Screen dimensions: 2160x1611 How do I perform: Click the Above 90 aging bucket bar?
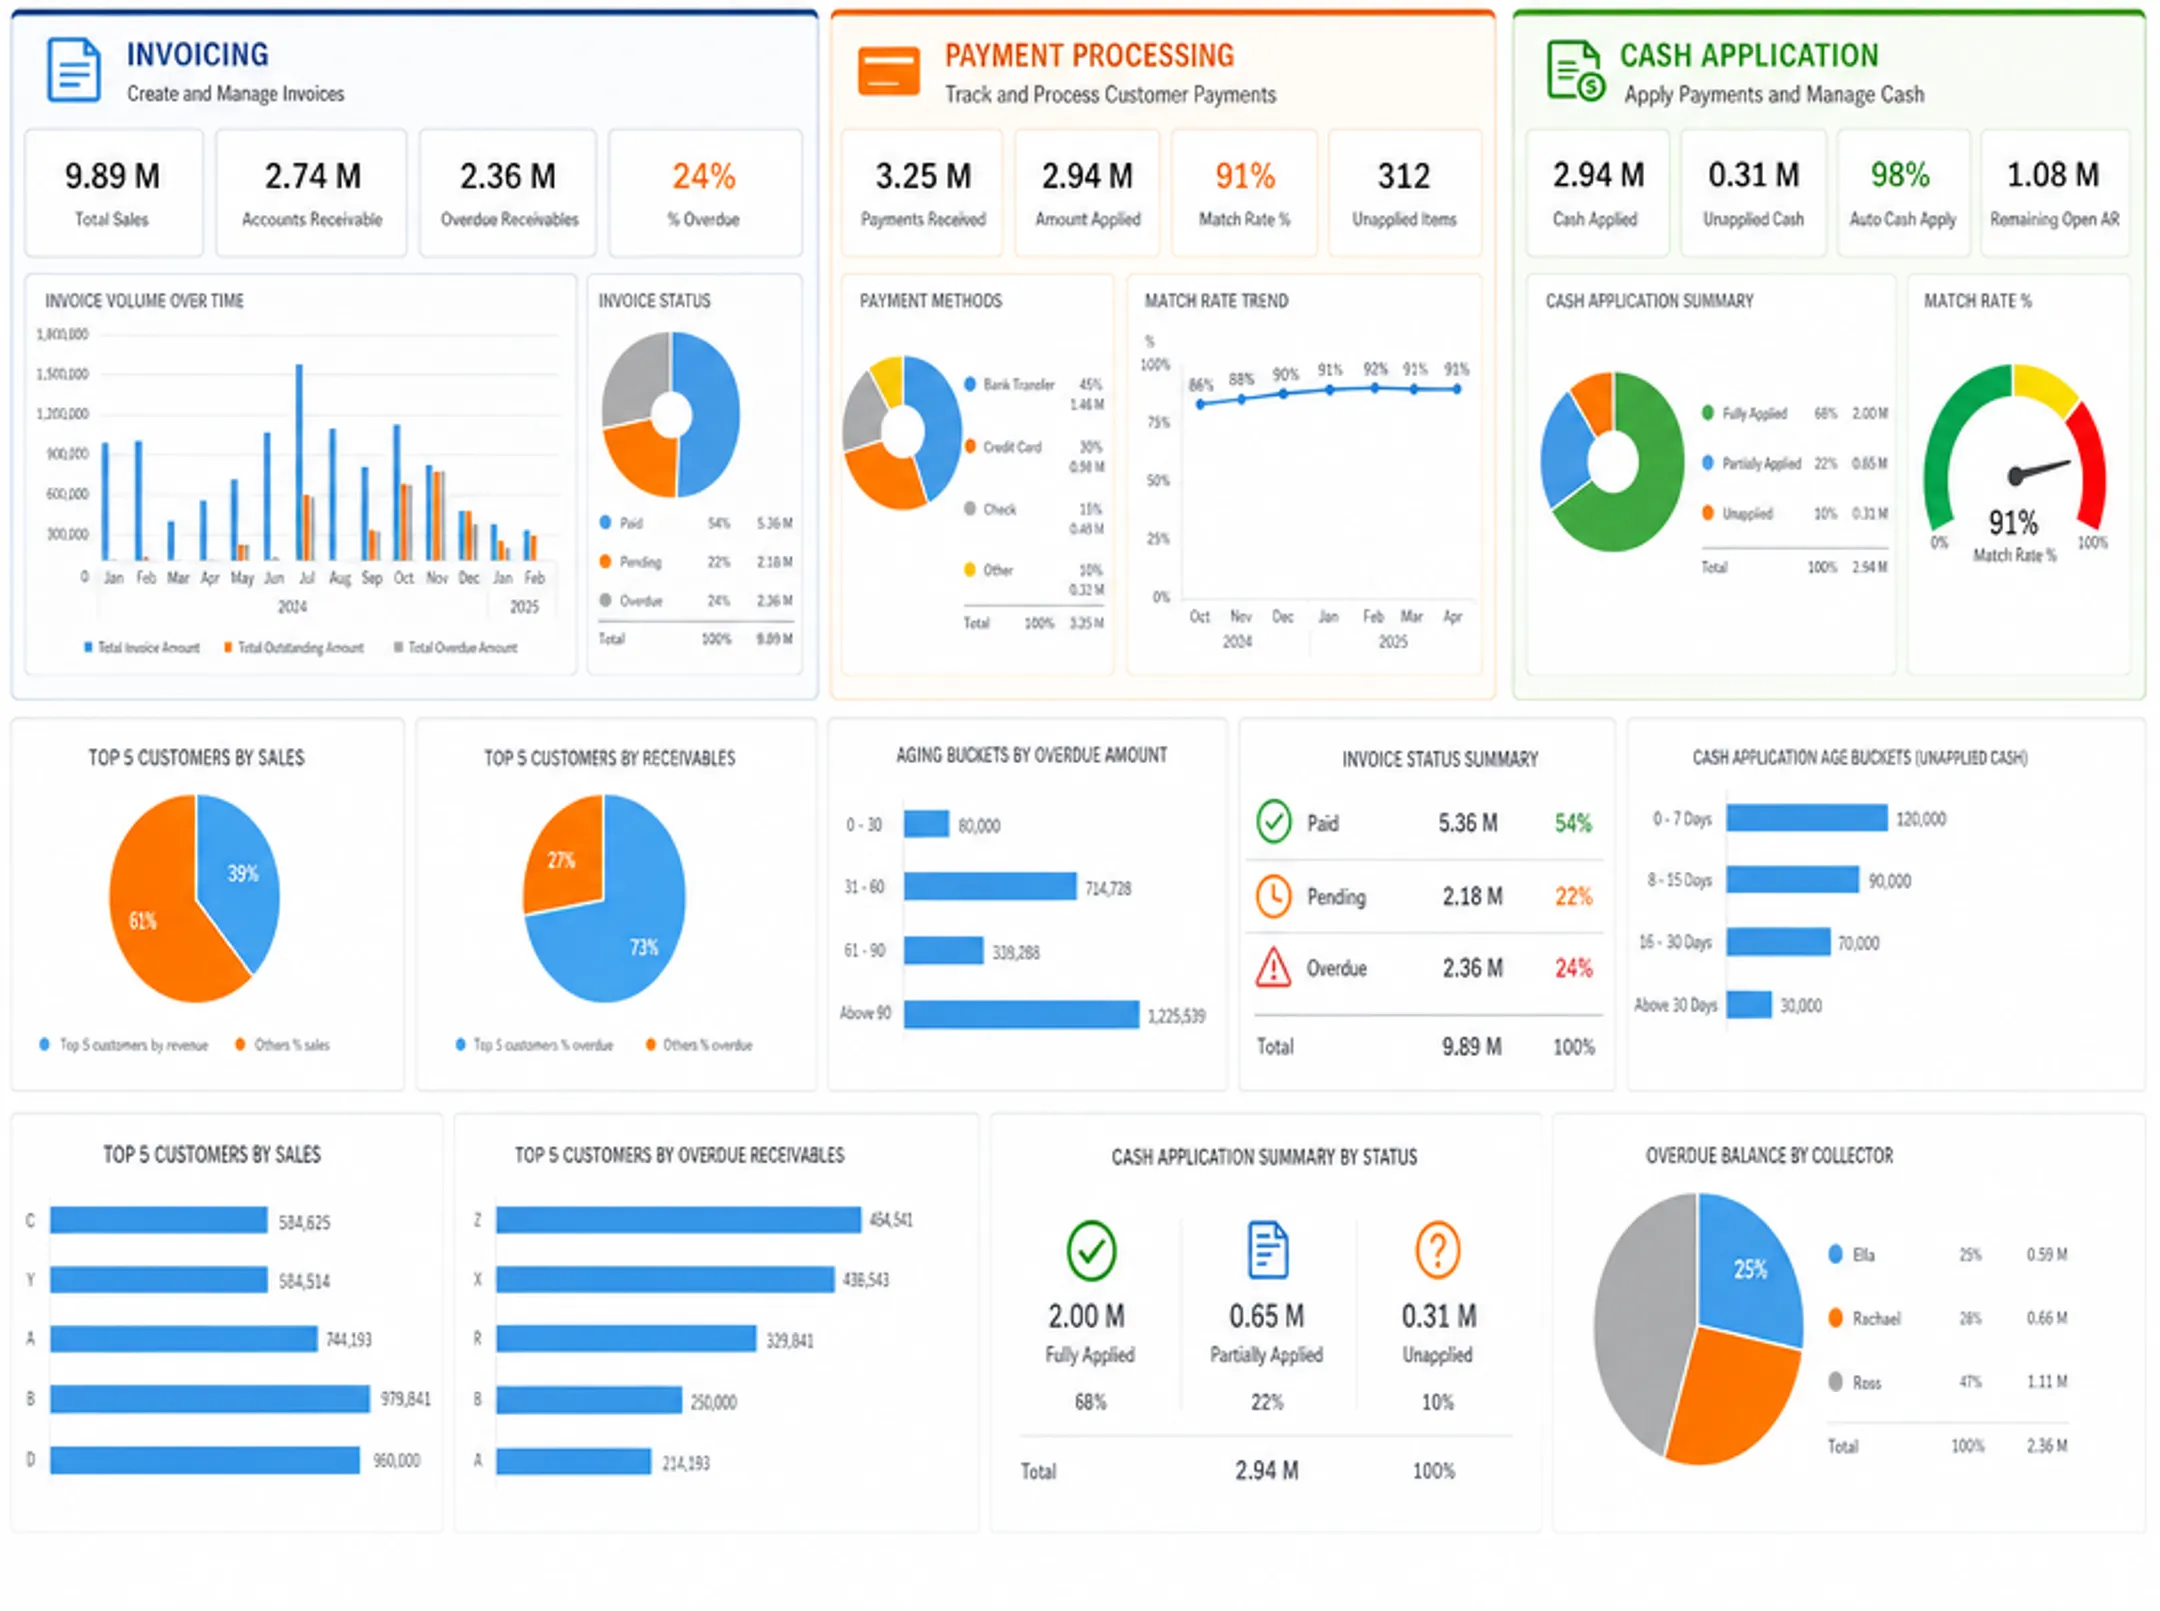click(1021, 1014)
